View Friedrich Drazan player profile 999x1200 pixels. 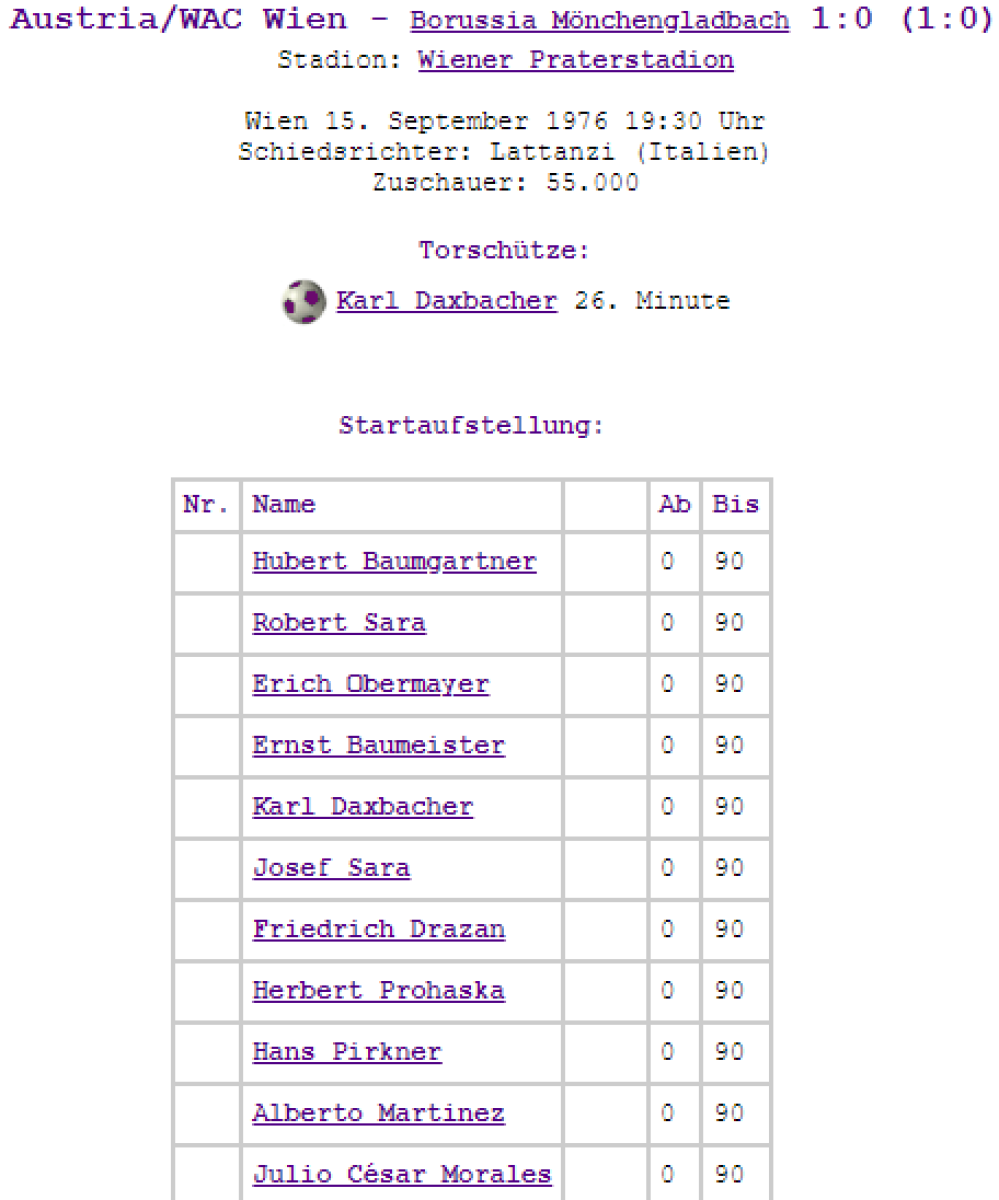379,929
